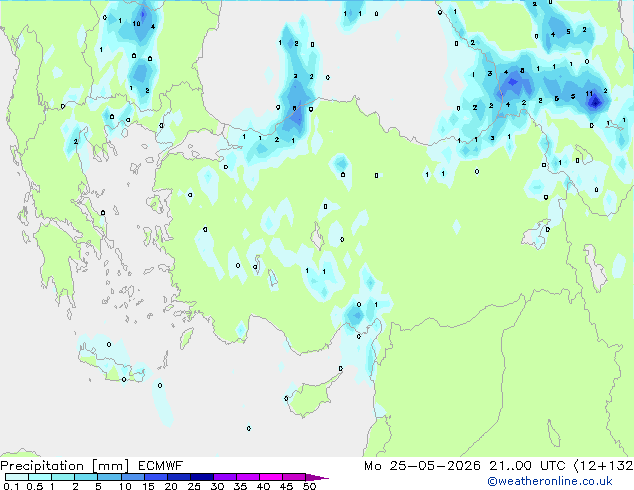The image size is (634, 490).
Task: Select the 30–35 mm purple legend swatch
Action: coord(224,477)
